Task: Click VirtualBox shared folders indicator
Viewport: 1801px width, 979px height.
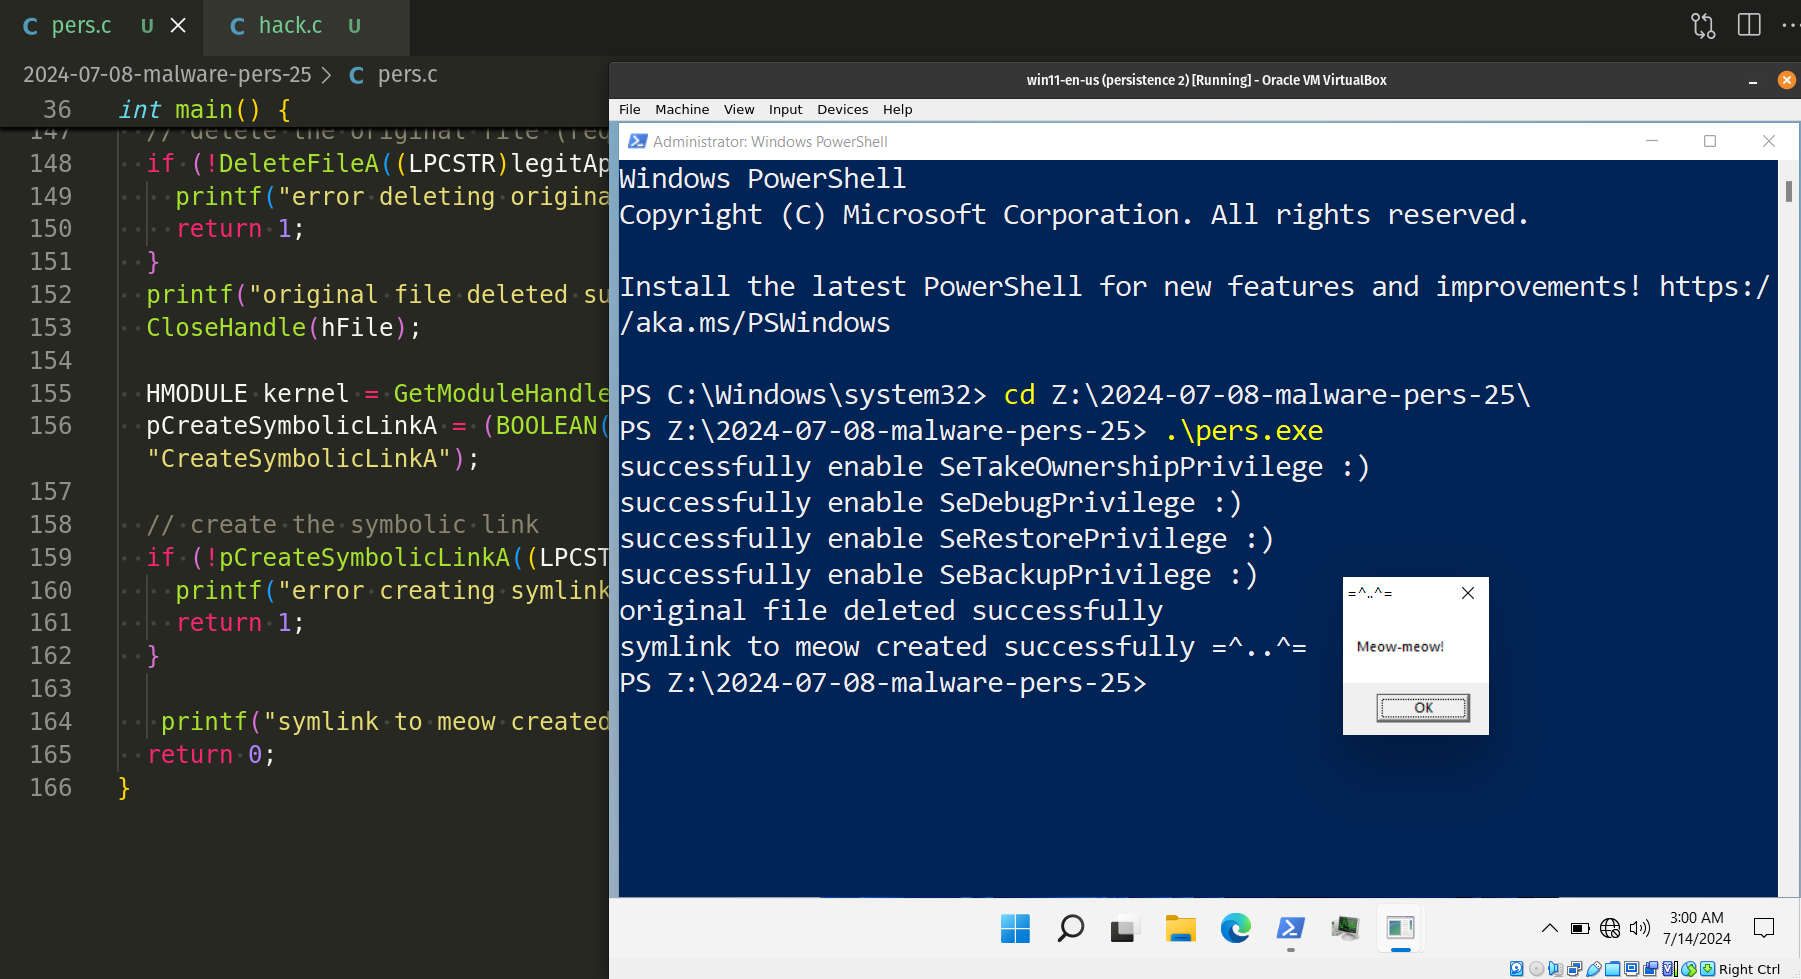Action: click(1613, 969)
